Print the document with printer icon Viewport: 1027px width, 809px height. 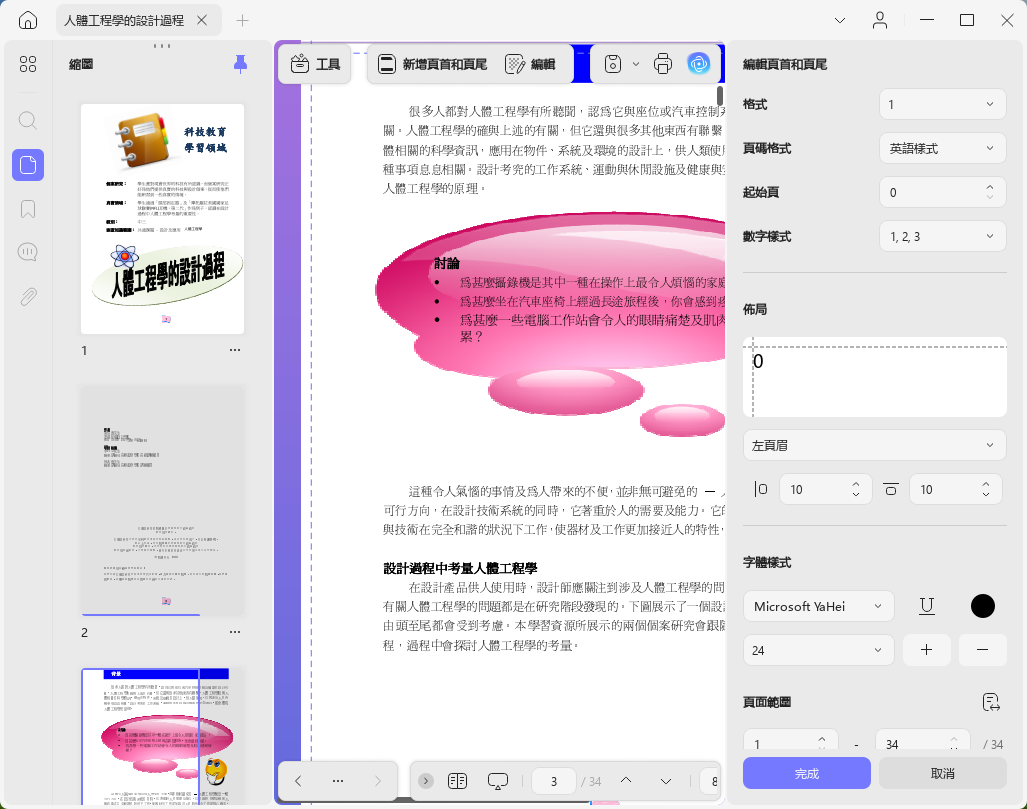click(663, 64)
